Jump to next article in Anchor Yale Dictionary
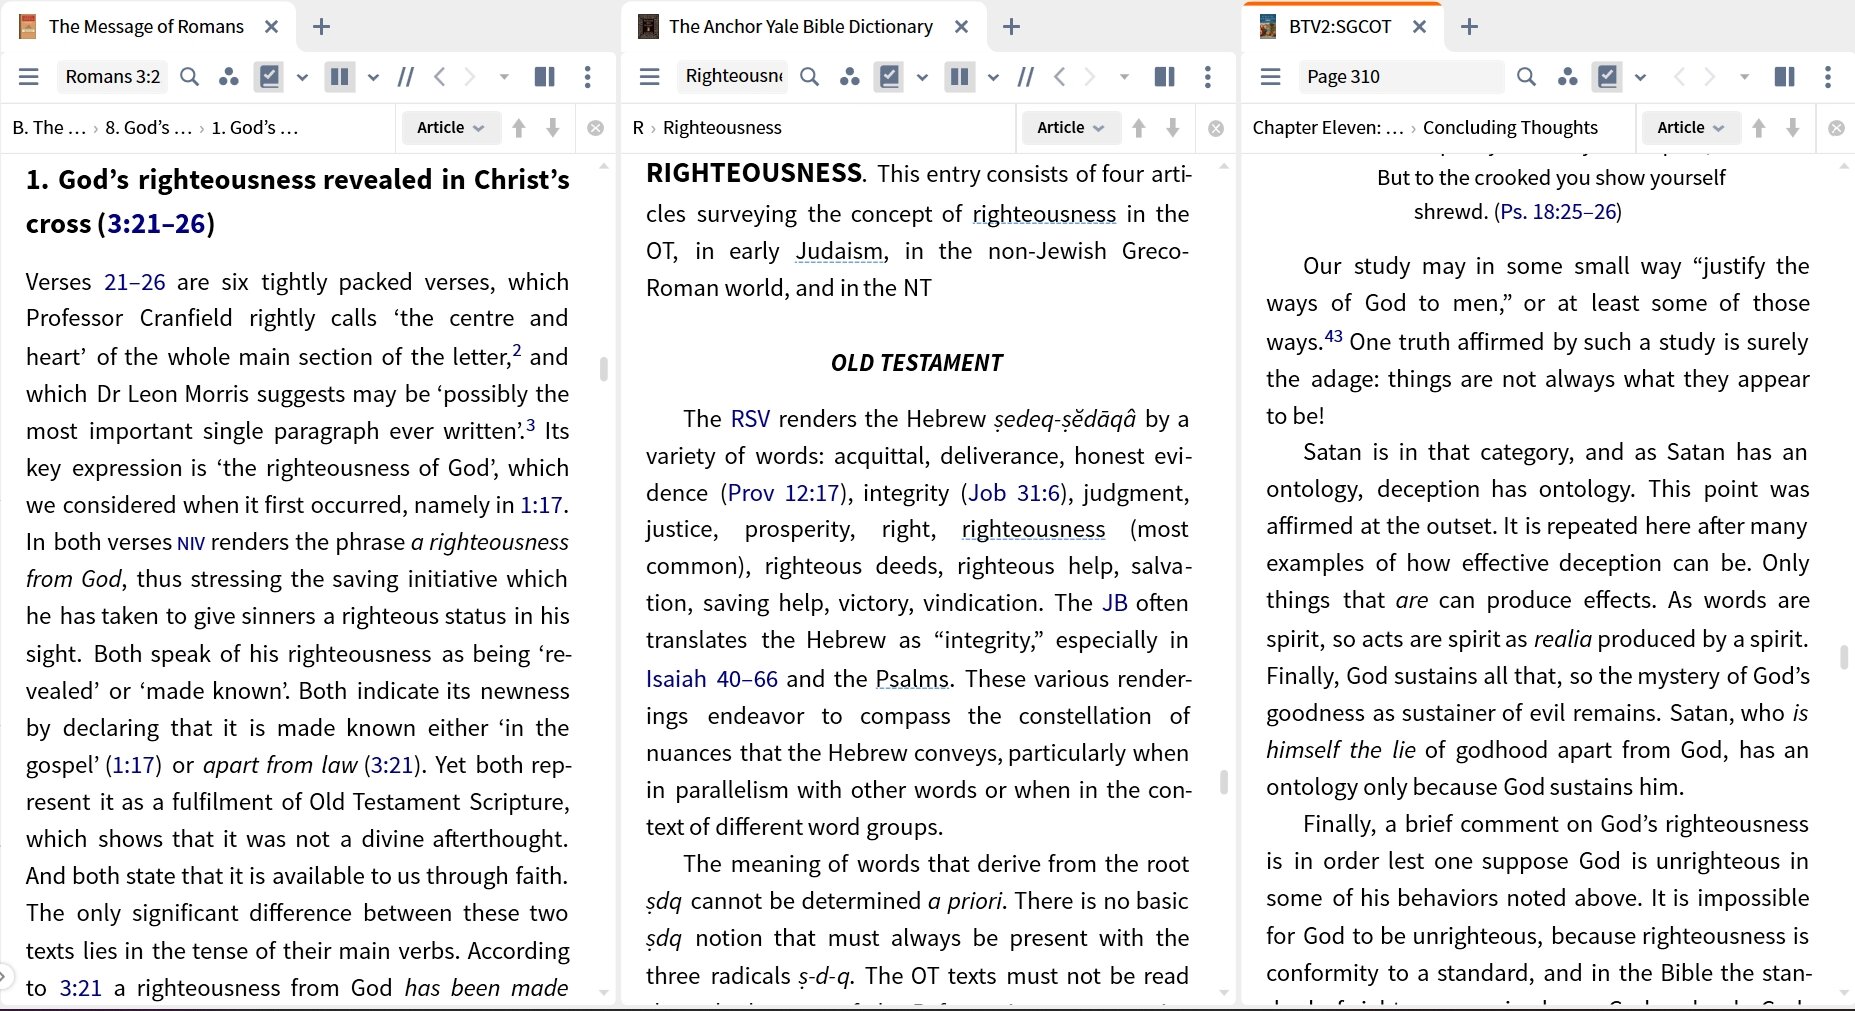The height and width of the screenshot is (1011, 1855). coord(1173,128)
